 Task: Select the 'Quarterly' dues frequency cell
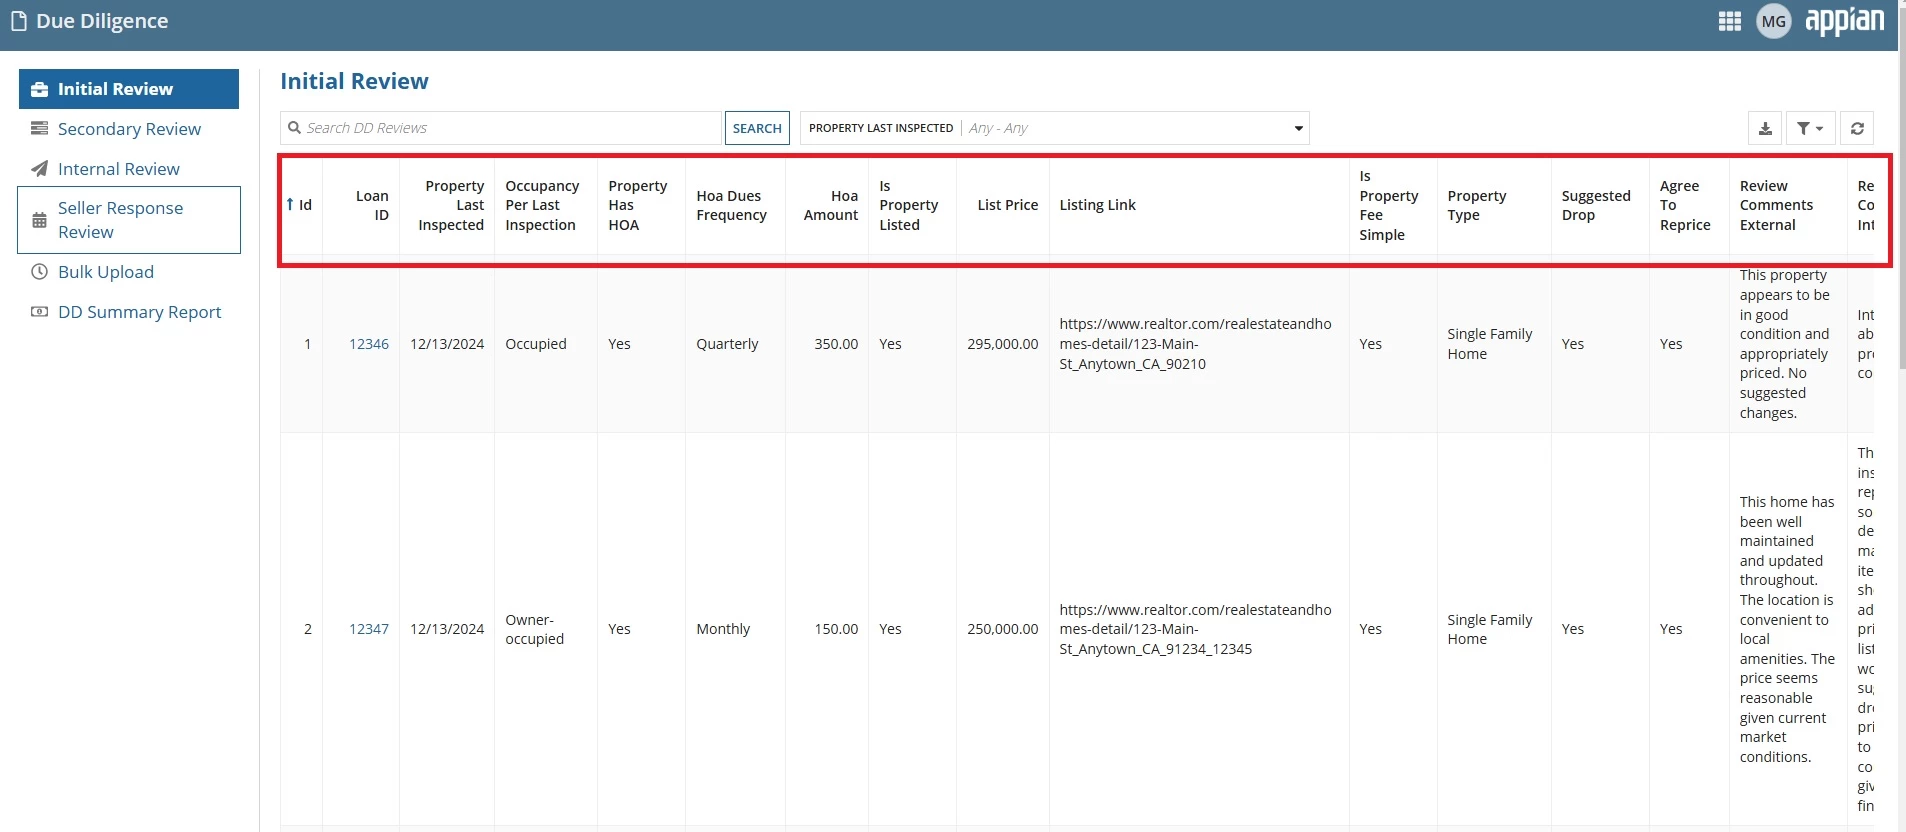[727, 344]
